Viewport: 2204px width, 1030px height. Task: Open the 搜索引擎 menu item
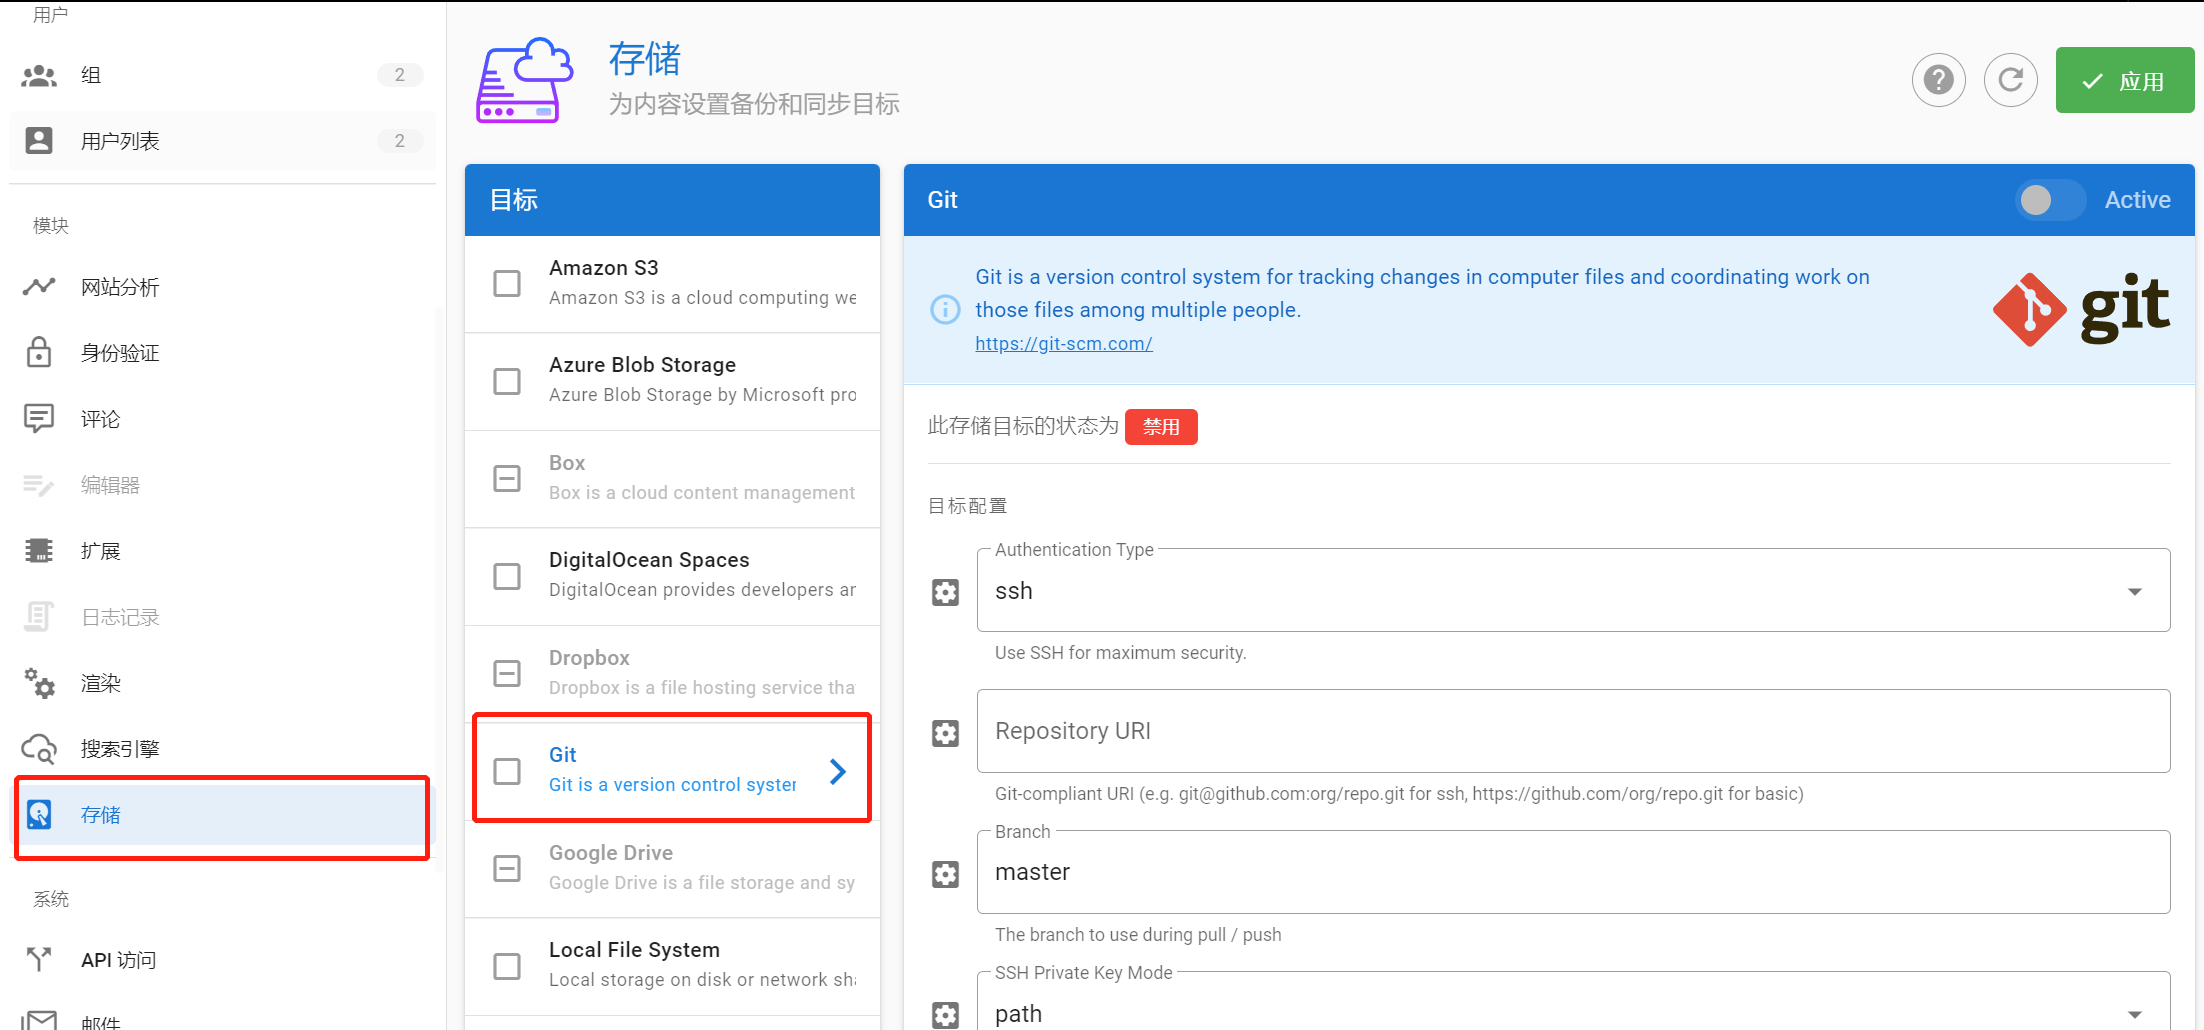tap(222, 749)
